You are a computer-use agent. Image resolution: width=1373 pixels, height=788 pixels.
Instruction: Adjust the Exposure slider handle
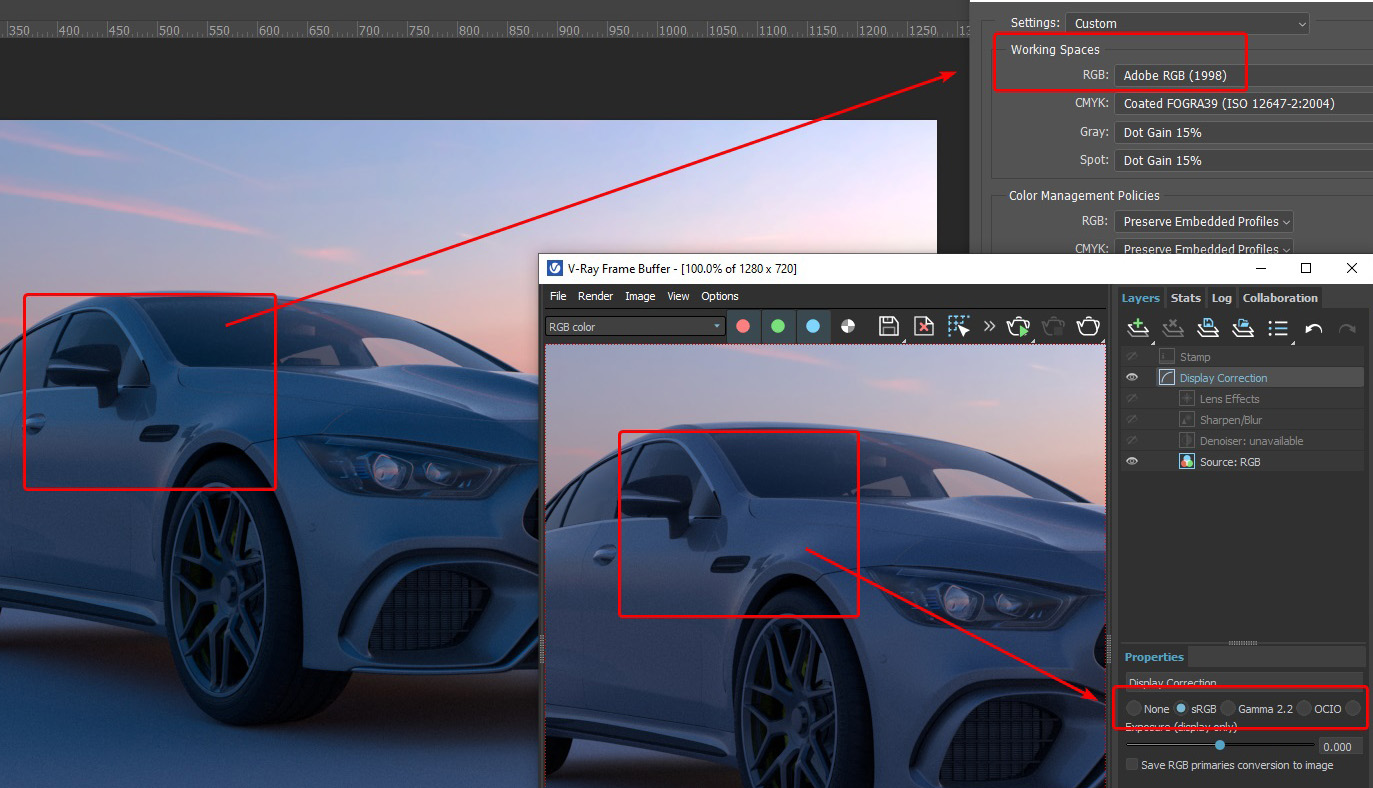tap(1220, 745)
